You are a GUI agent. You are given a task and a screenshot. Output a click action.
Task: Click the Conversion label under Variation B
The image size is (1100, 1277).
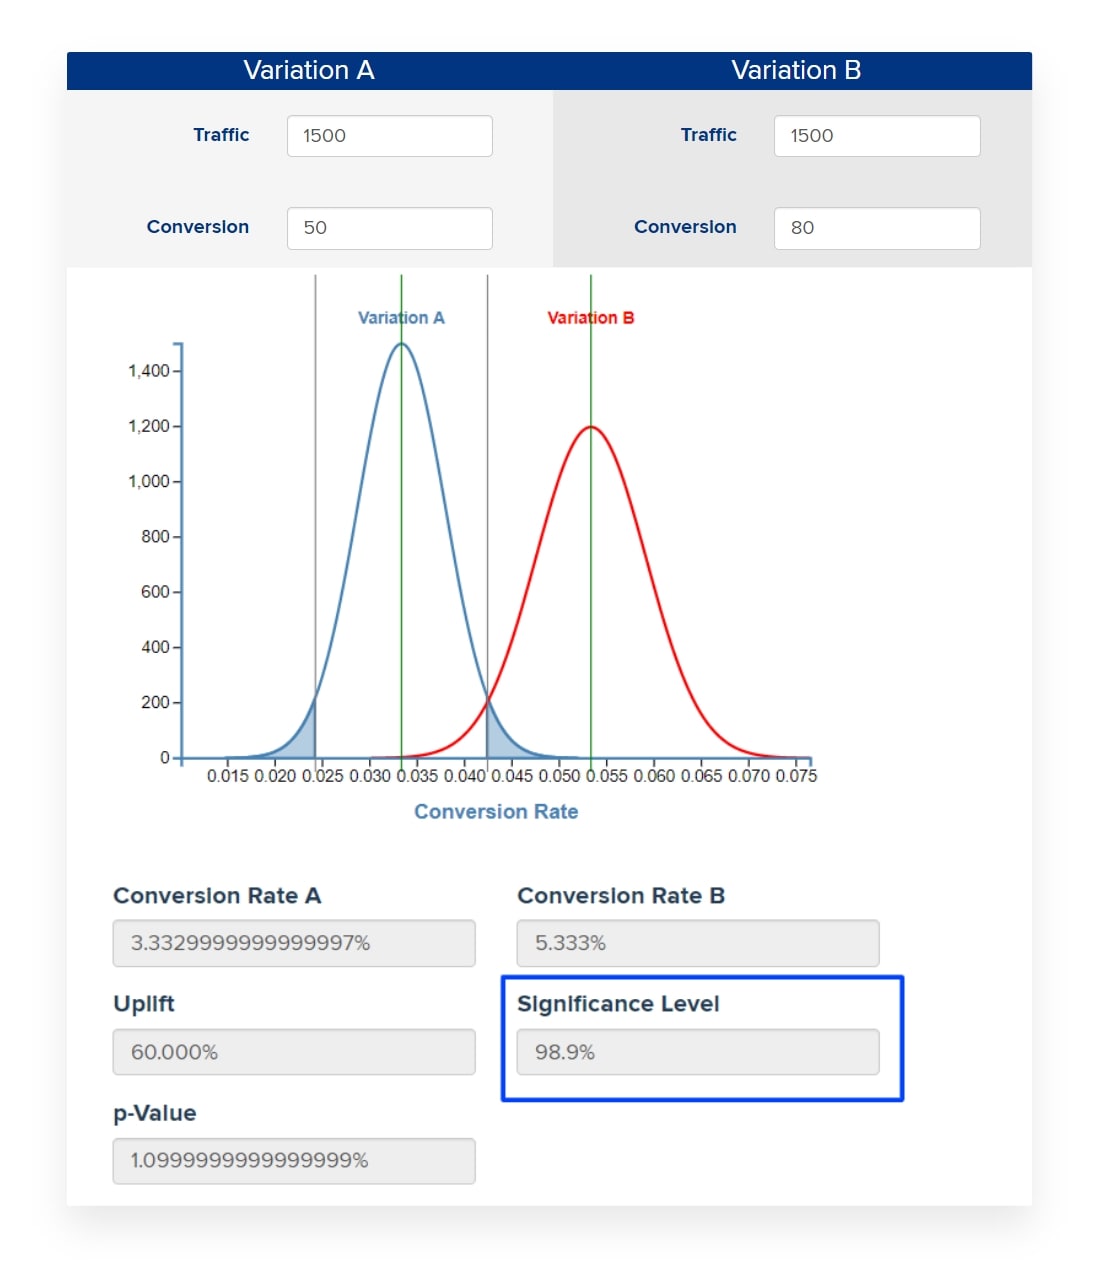(685, 227)
